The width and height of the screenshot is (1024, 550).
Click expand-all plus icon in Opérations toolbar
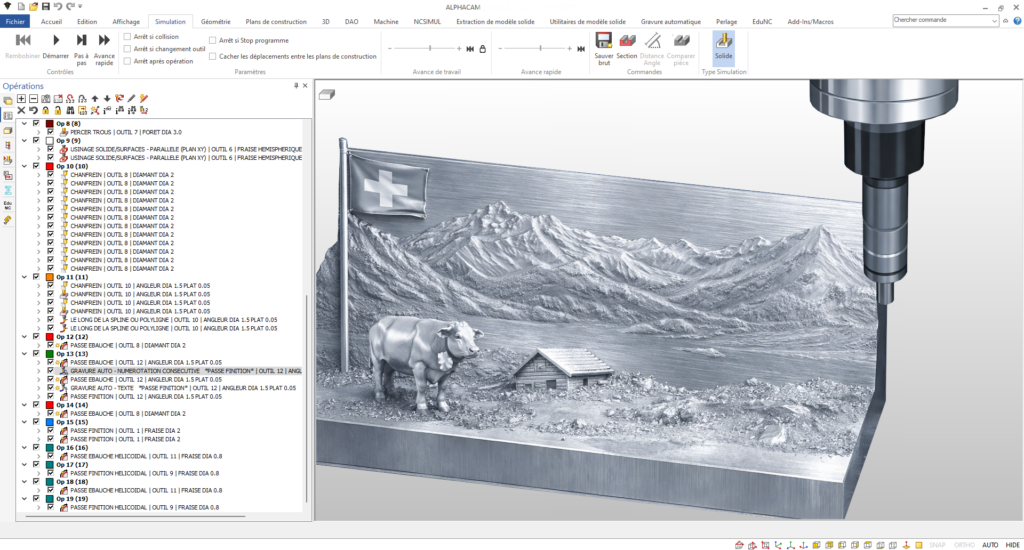(22, 99)
